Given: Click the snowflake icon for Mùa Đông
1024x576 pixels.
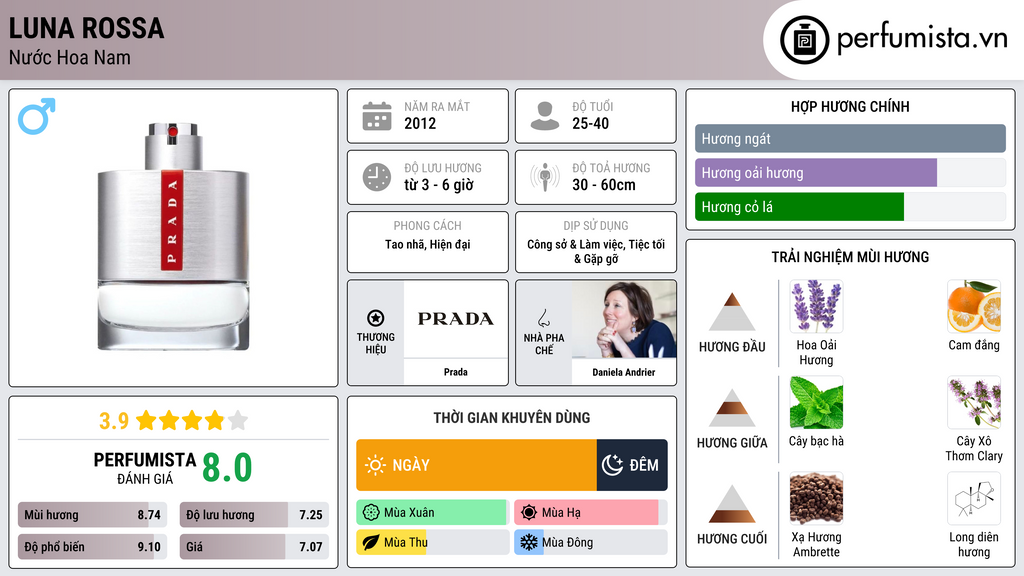Looking at the screenshot, I should (528, 542).
